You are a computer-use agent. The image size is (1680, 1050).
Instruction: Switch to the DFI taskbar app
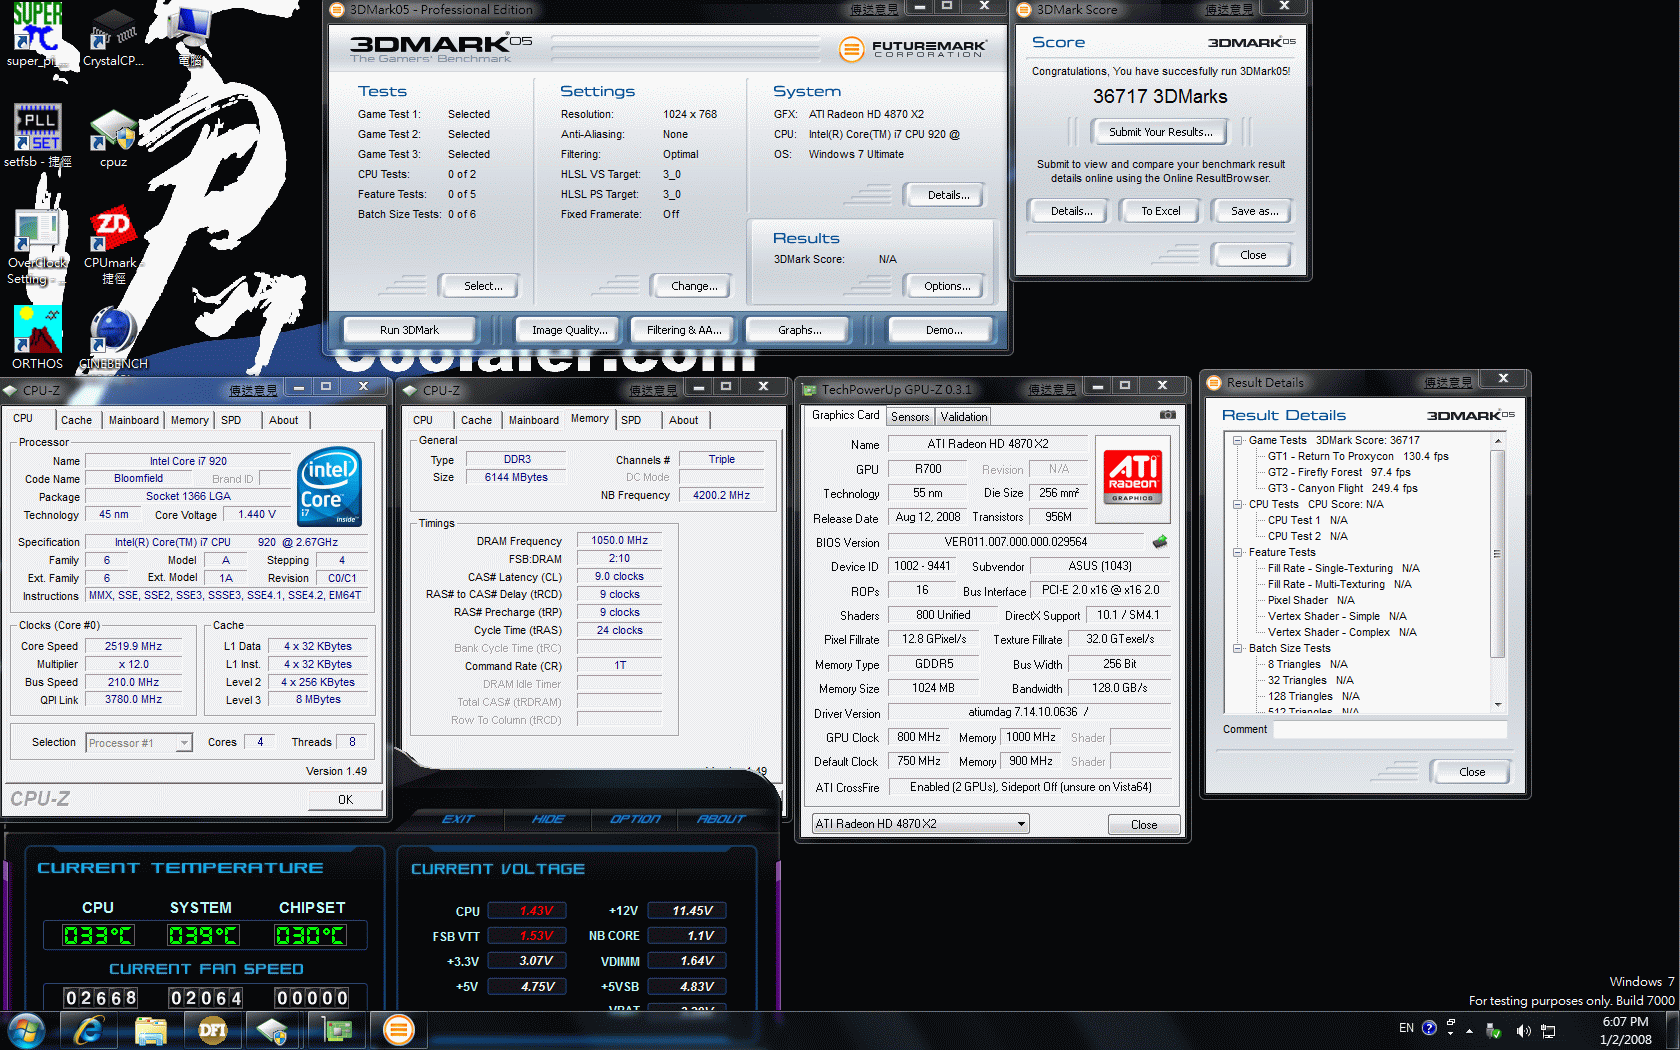tap(212, 1030)
